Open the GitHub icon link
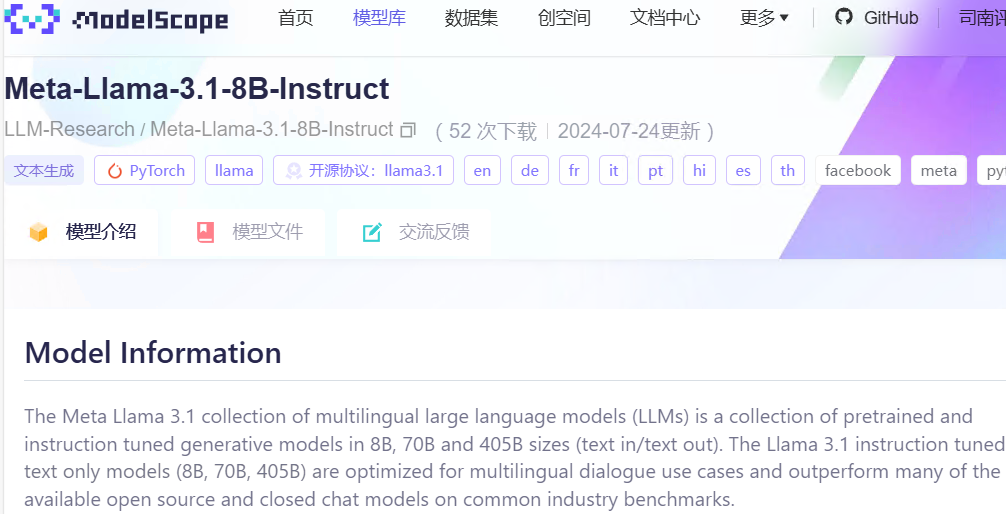Viewport: 1006px width, 514px height. coord(844,17)
